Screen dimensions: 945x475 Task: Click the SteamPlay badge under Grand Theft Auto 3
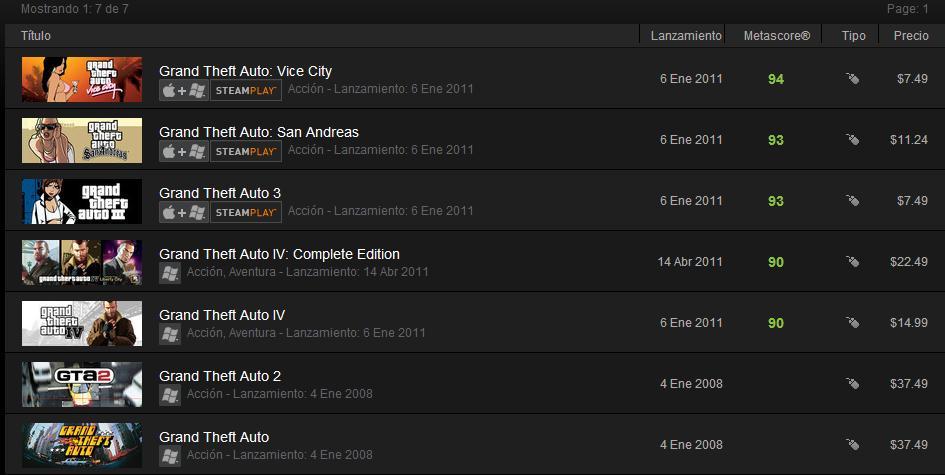[246, 212]
